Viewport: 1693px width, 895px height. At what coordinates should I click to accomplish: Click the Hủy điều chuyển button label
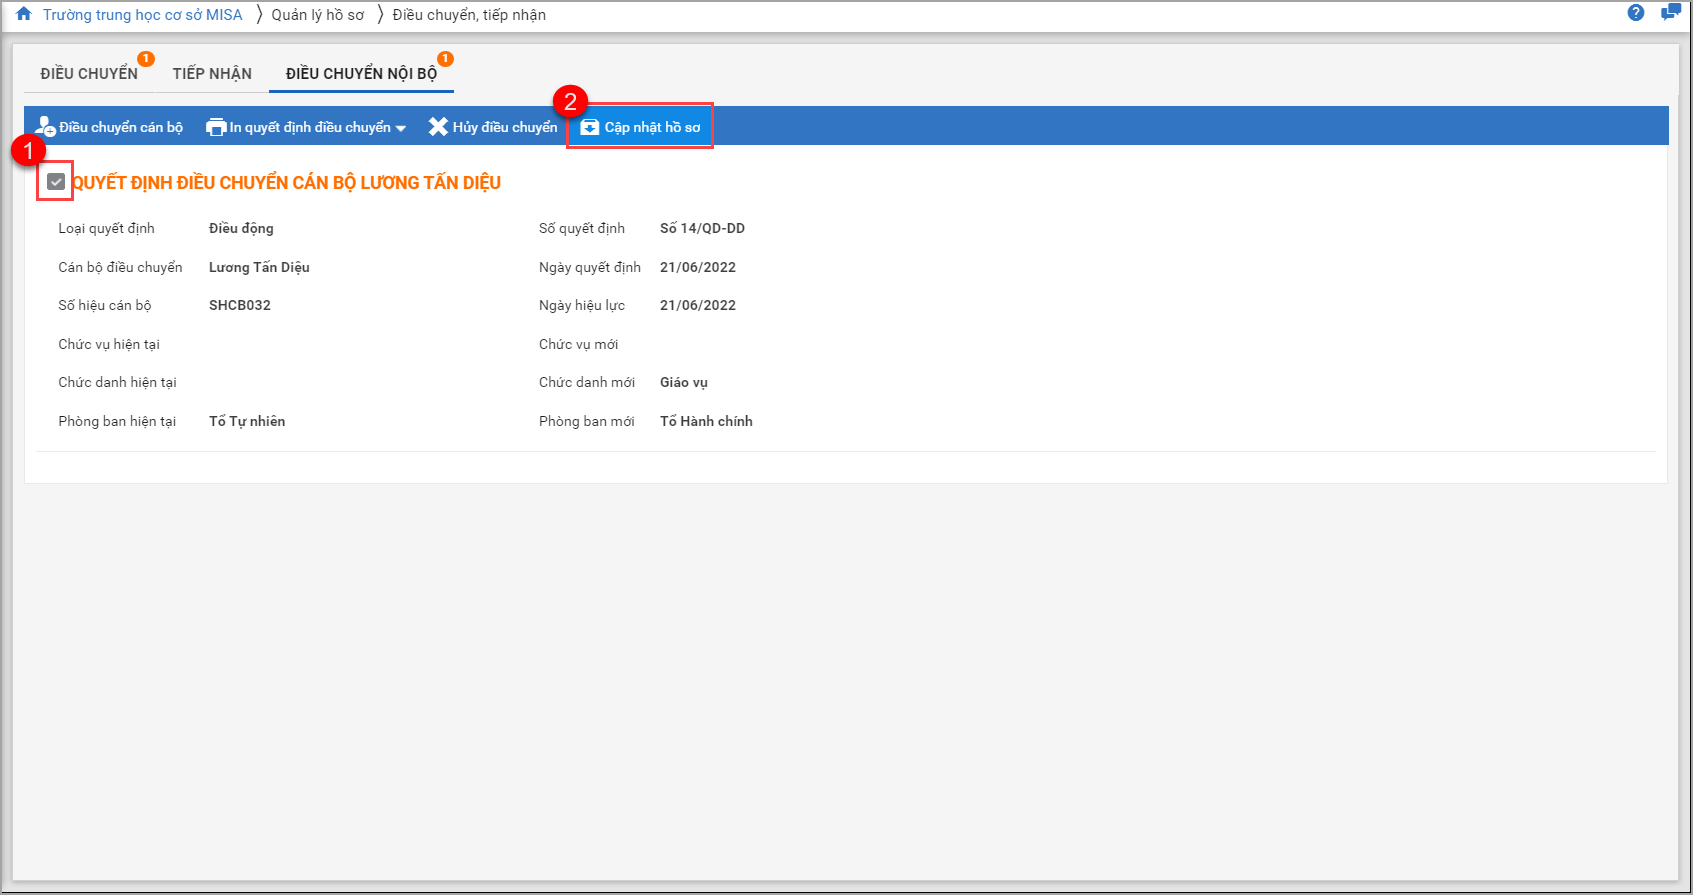tap(505, 127)
